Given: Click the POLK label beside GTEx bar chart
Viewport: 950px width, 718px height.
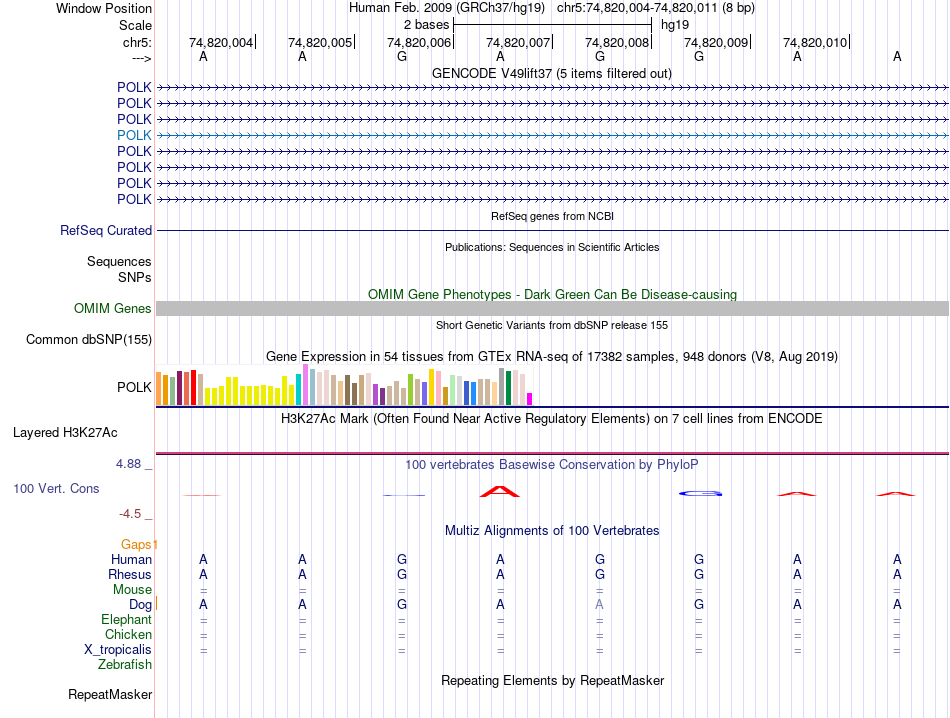Looking at the screenshot, I should pyautogui.click(x=134, y=387).
